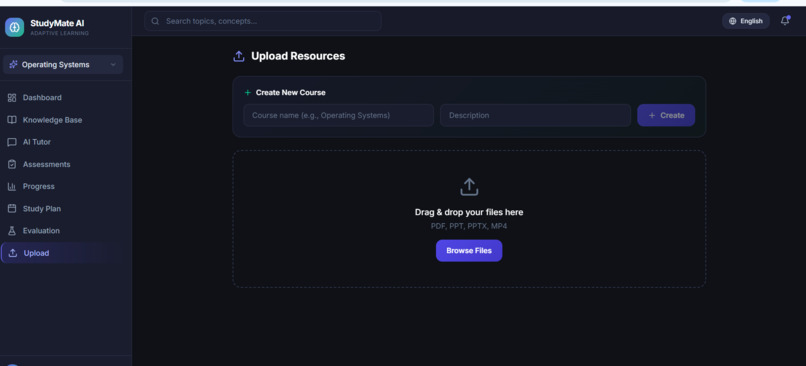806x366 pixels.
Task: Click the Create course button
Action: click(666, 115)
